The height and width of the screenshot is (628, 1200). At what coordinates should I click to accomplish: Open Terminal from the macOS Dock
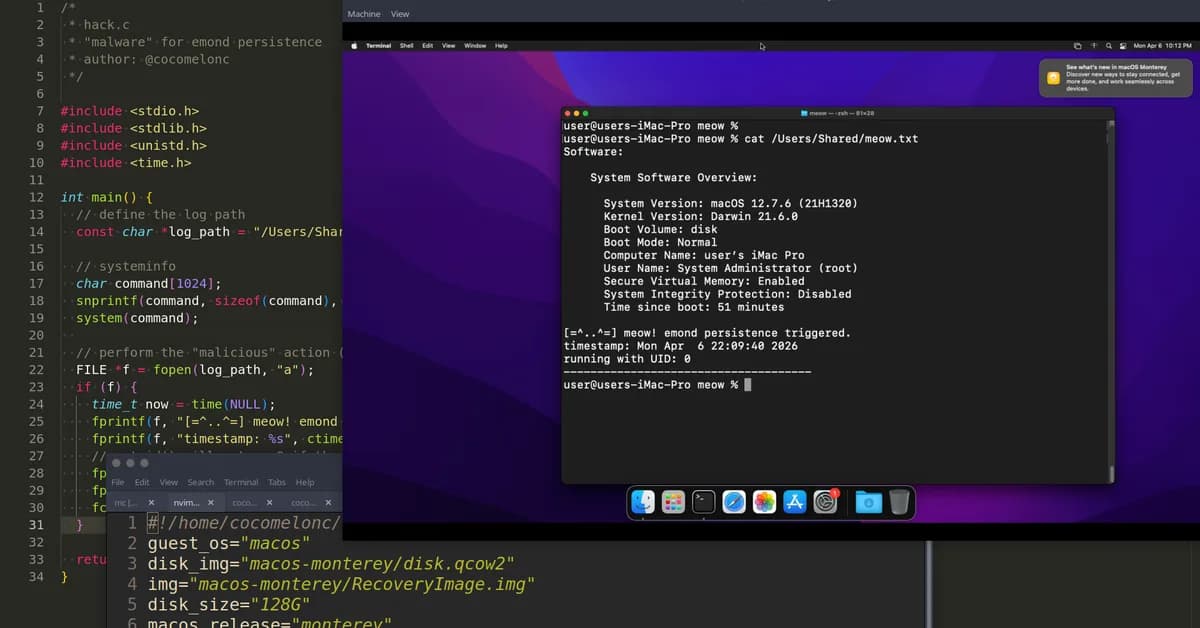tap(703, 501)
